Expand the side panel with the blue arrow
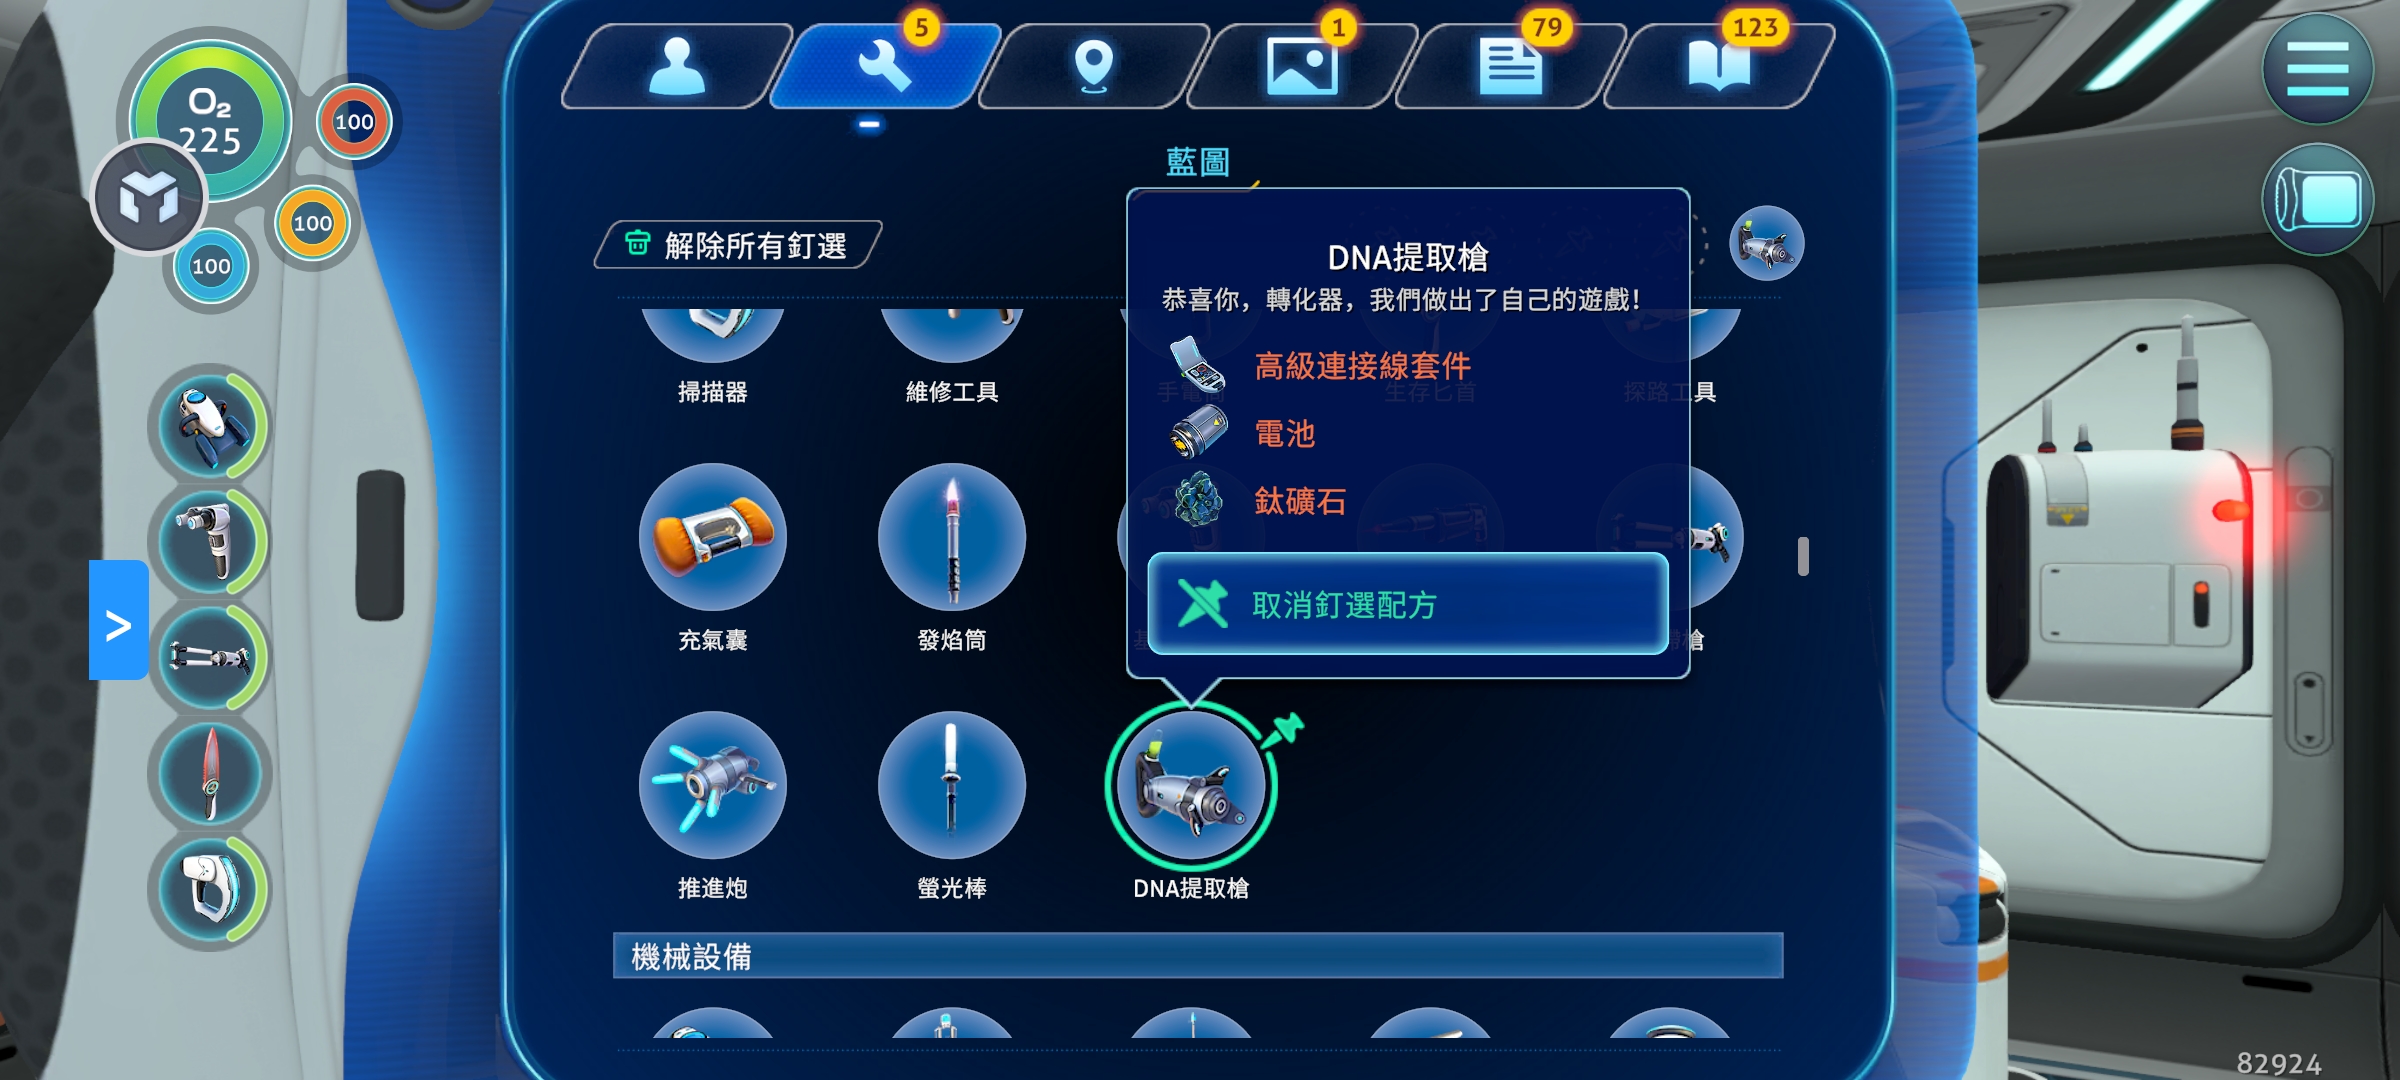This screenshot has width=2400, height=1080. (x=118, y=620)
